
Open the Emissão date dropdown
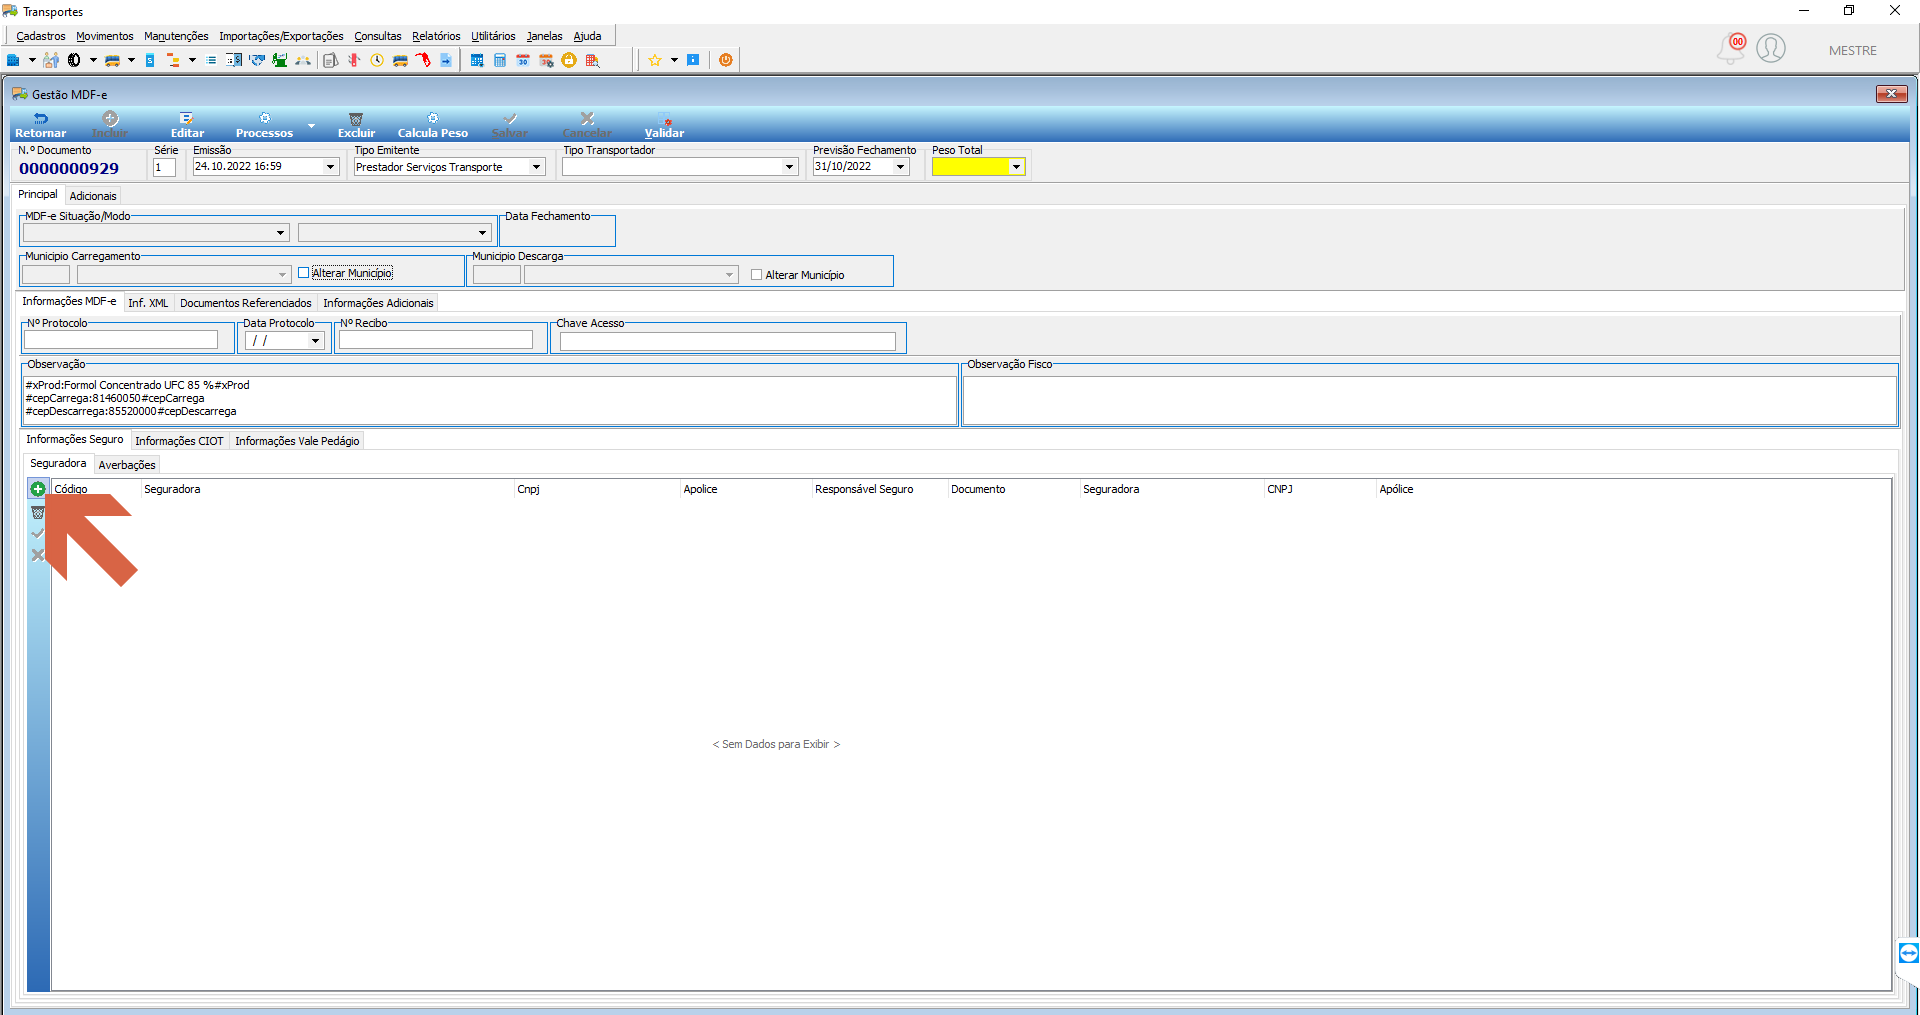point(330,167)
